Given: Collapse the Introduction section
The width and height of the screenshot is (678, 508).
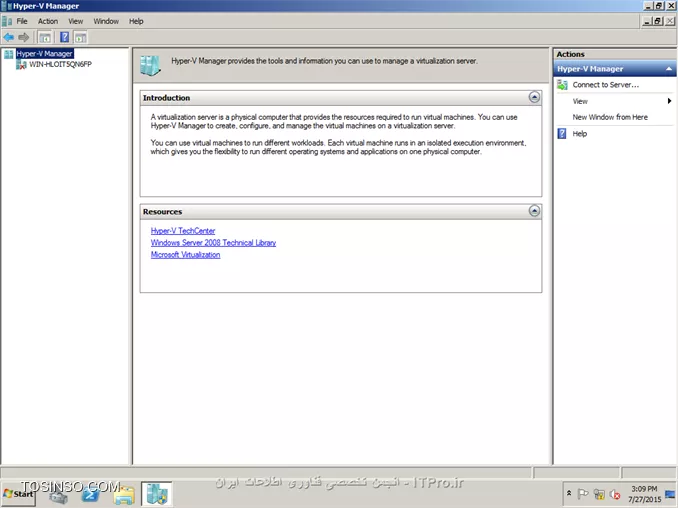Looking at the screenshot, I should [534, 97].
